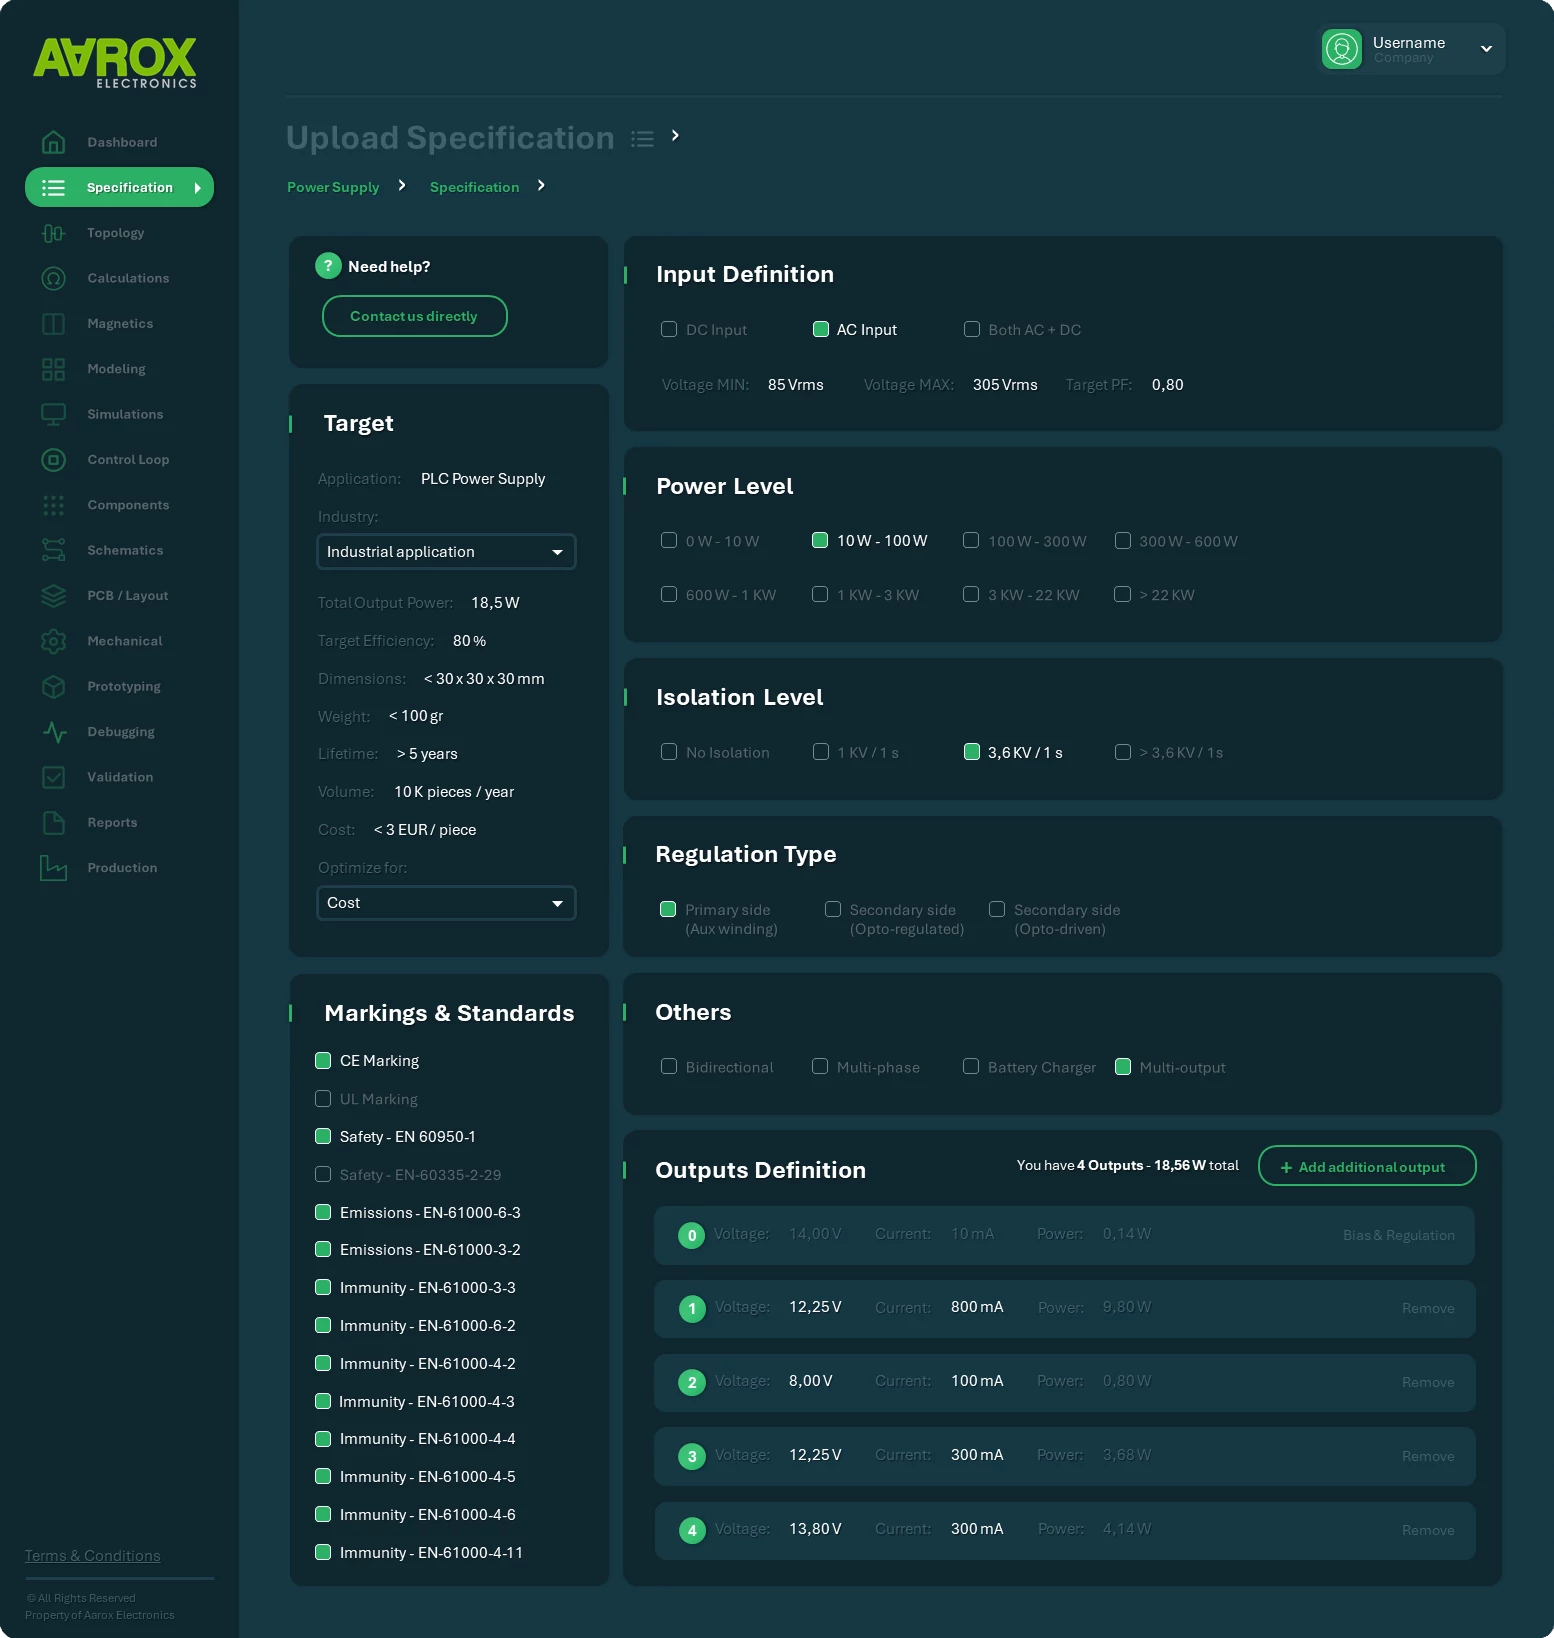Click the Magnetics sidebar icon
The image size is (1554, 1638).
pyautogui.click(x=53, y=324)
